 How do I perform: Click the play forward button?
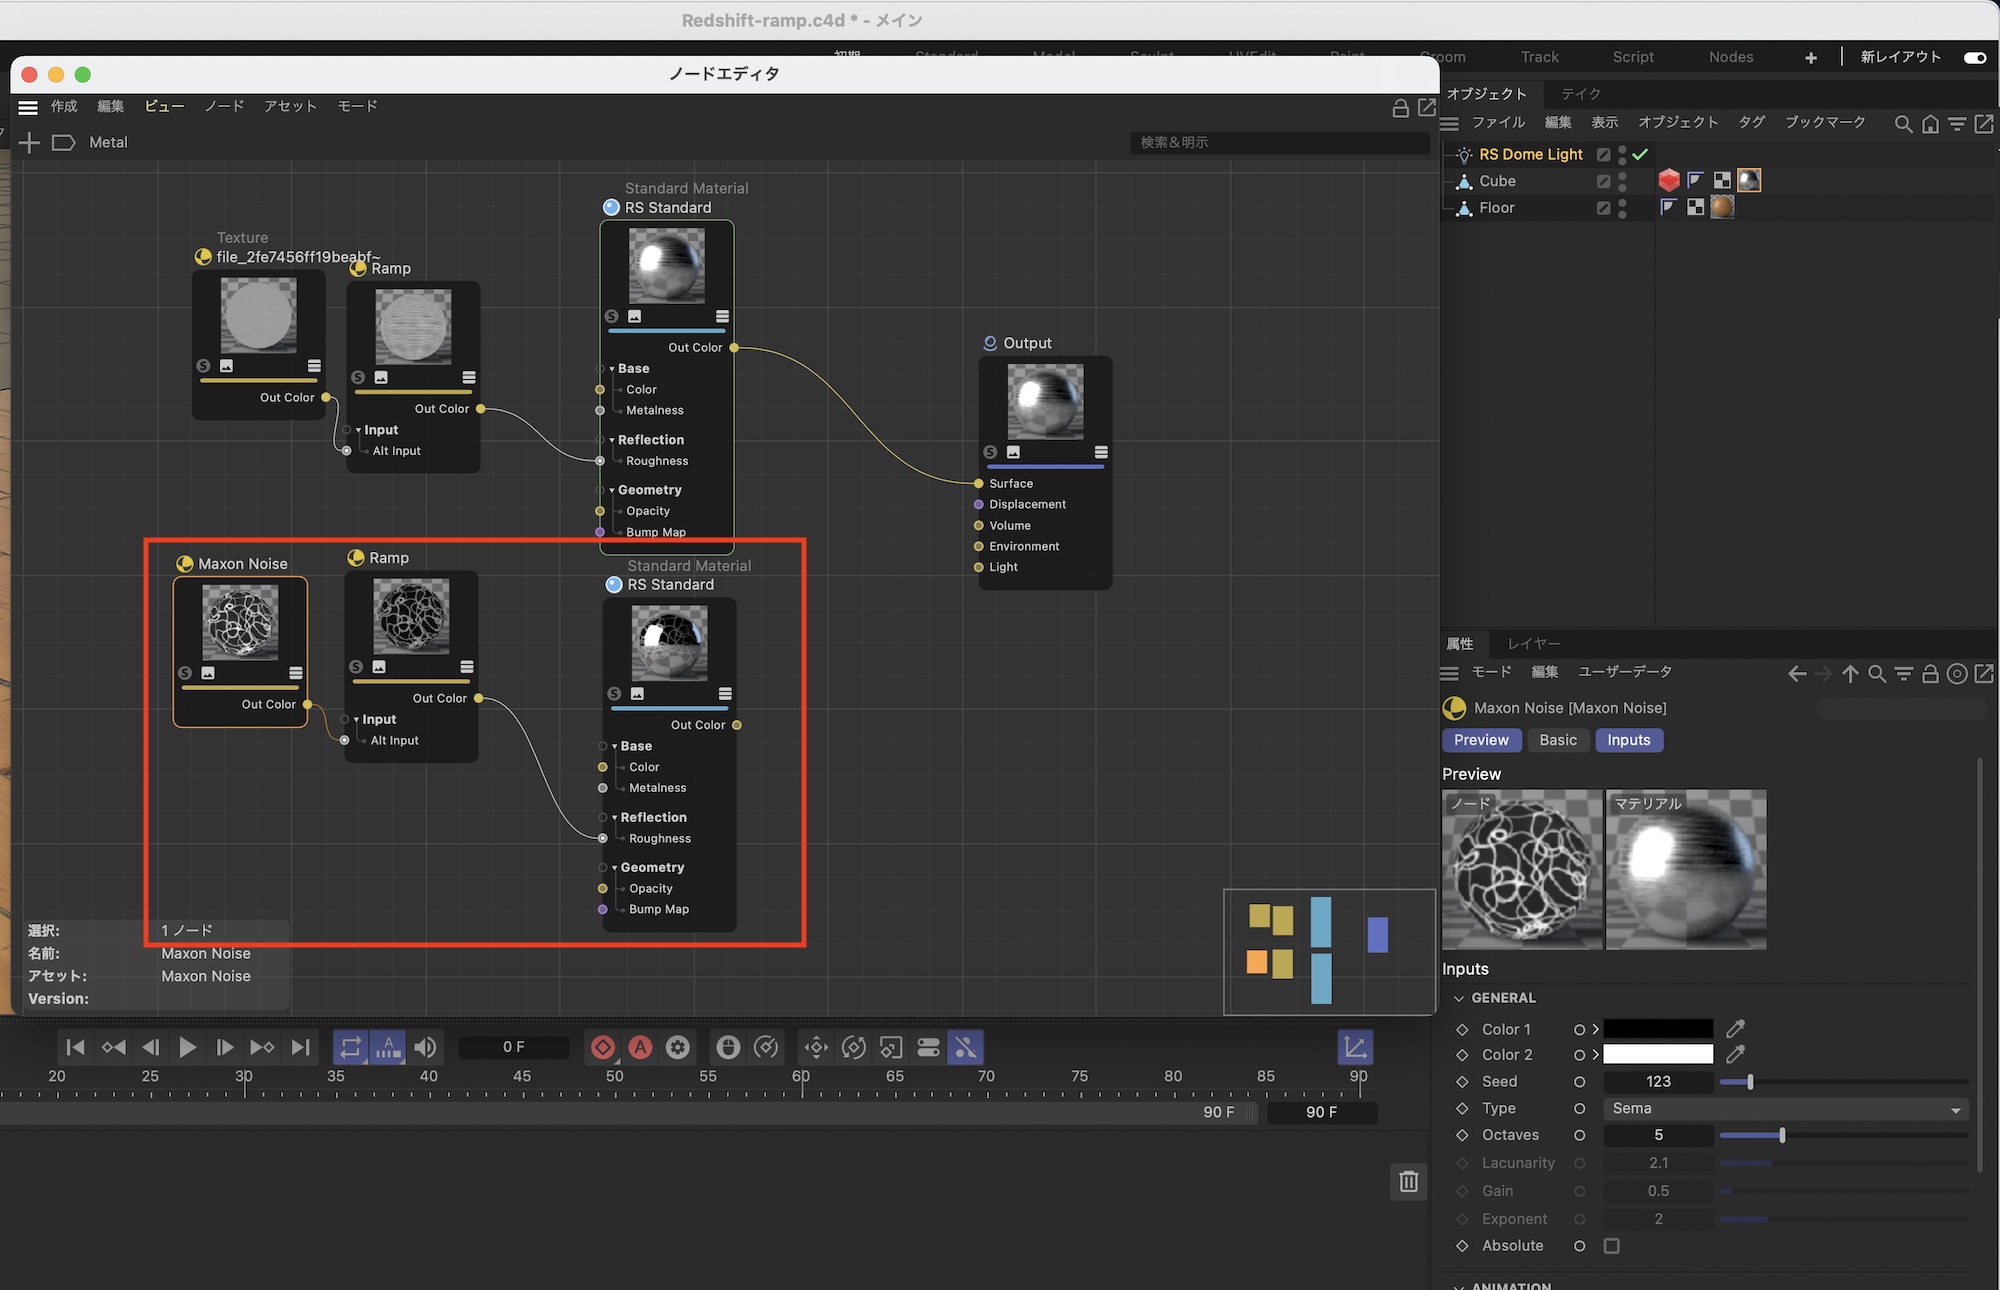pos(187,1047)
